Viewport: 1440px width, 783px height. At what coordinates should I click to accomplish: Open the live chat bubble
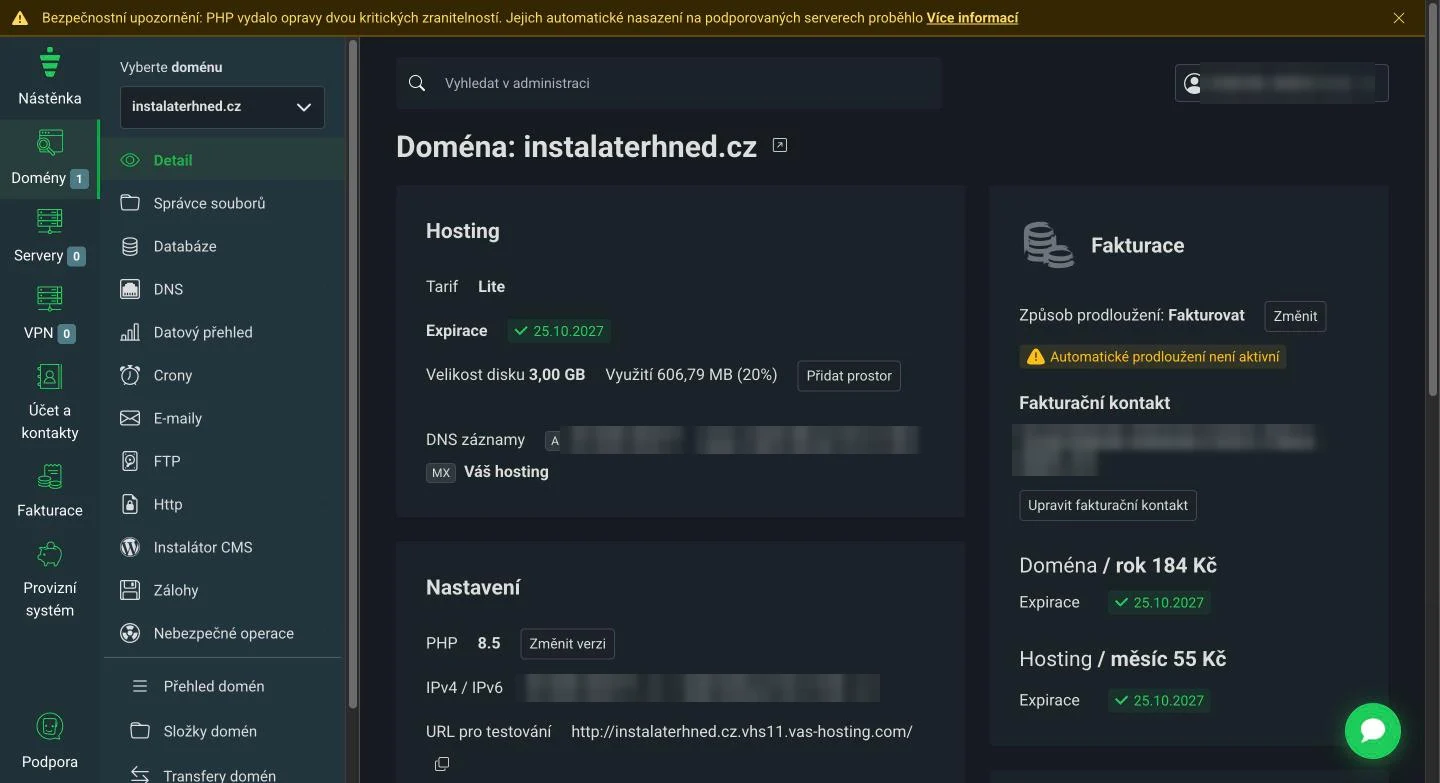point(1373,731)
